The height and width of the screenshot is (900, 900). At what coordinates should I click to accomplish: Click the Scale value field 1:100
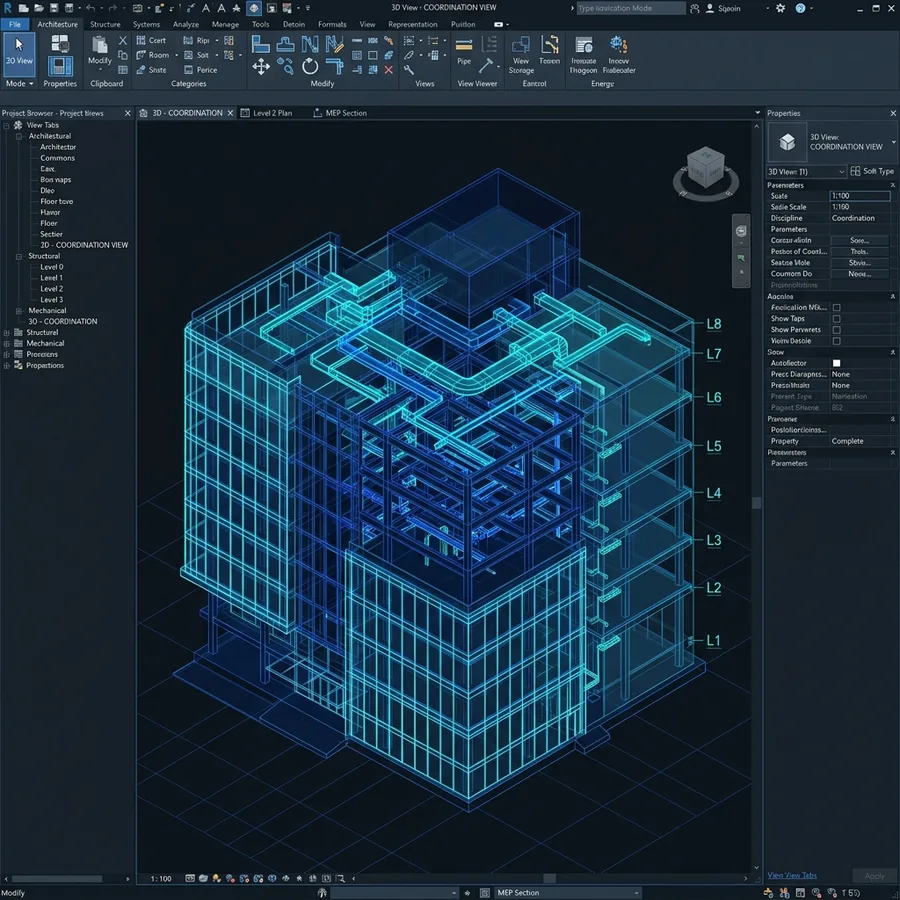tap(859, 196)
